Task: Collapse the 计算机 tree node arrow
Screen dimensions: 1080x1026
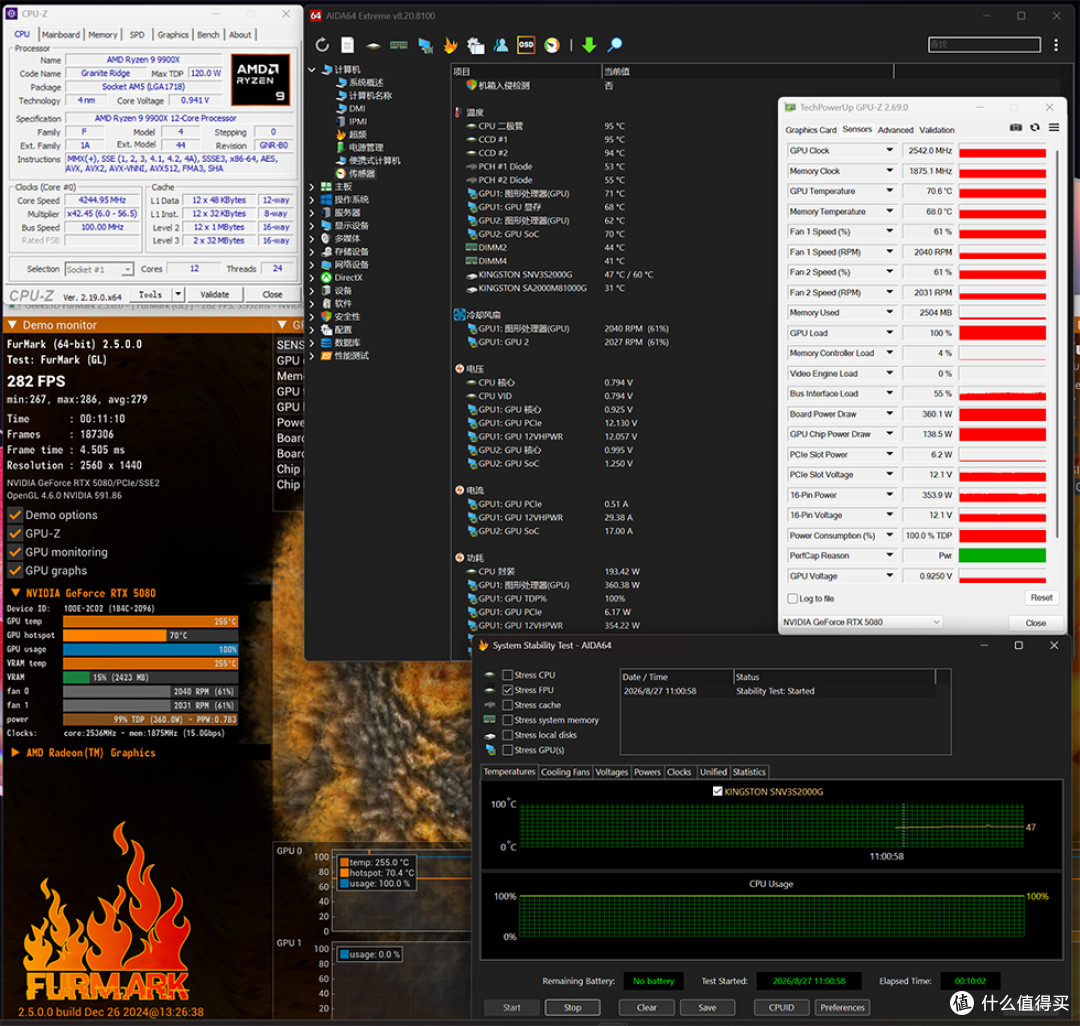Action: (311, 70)
